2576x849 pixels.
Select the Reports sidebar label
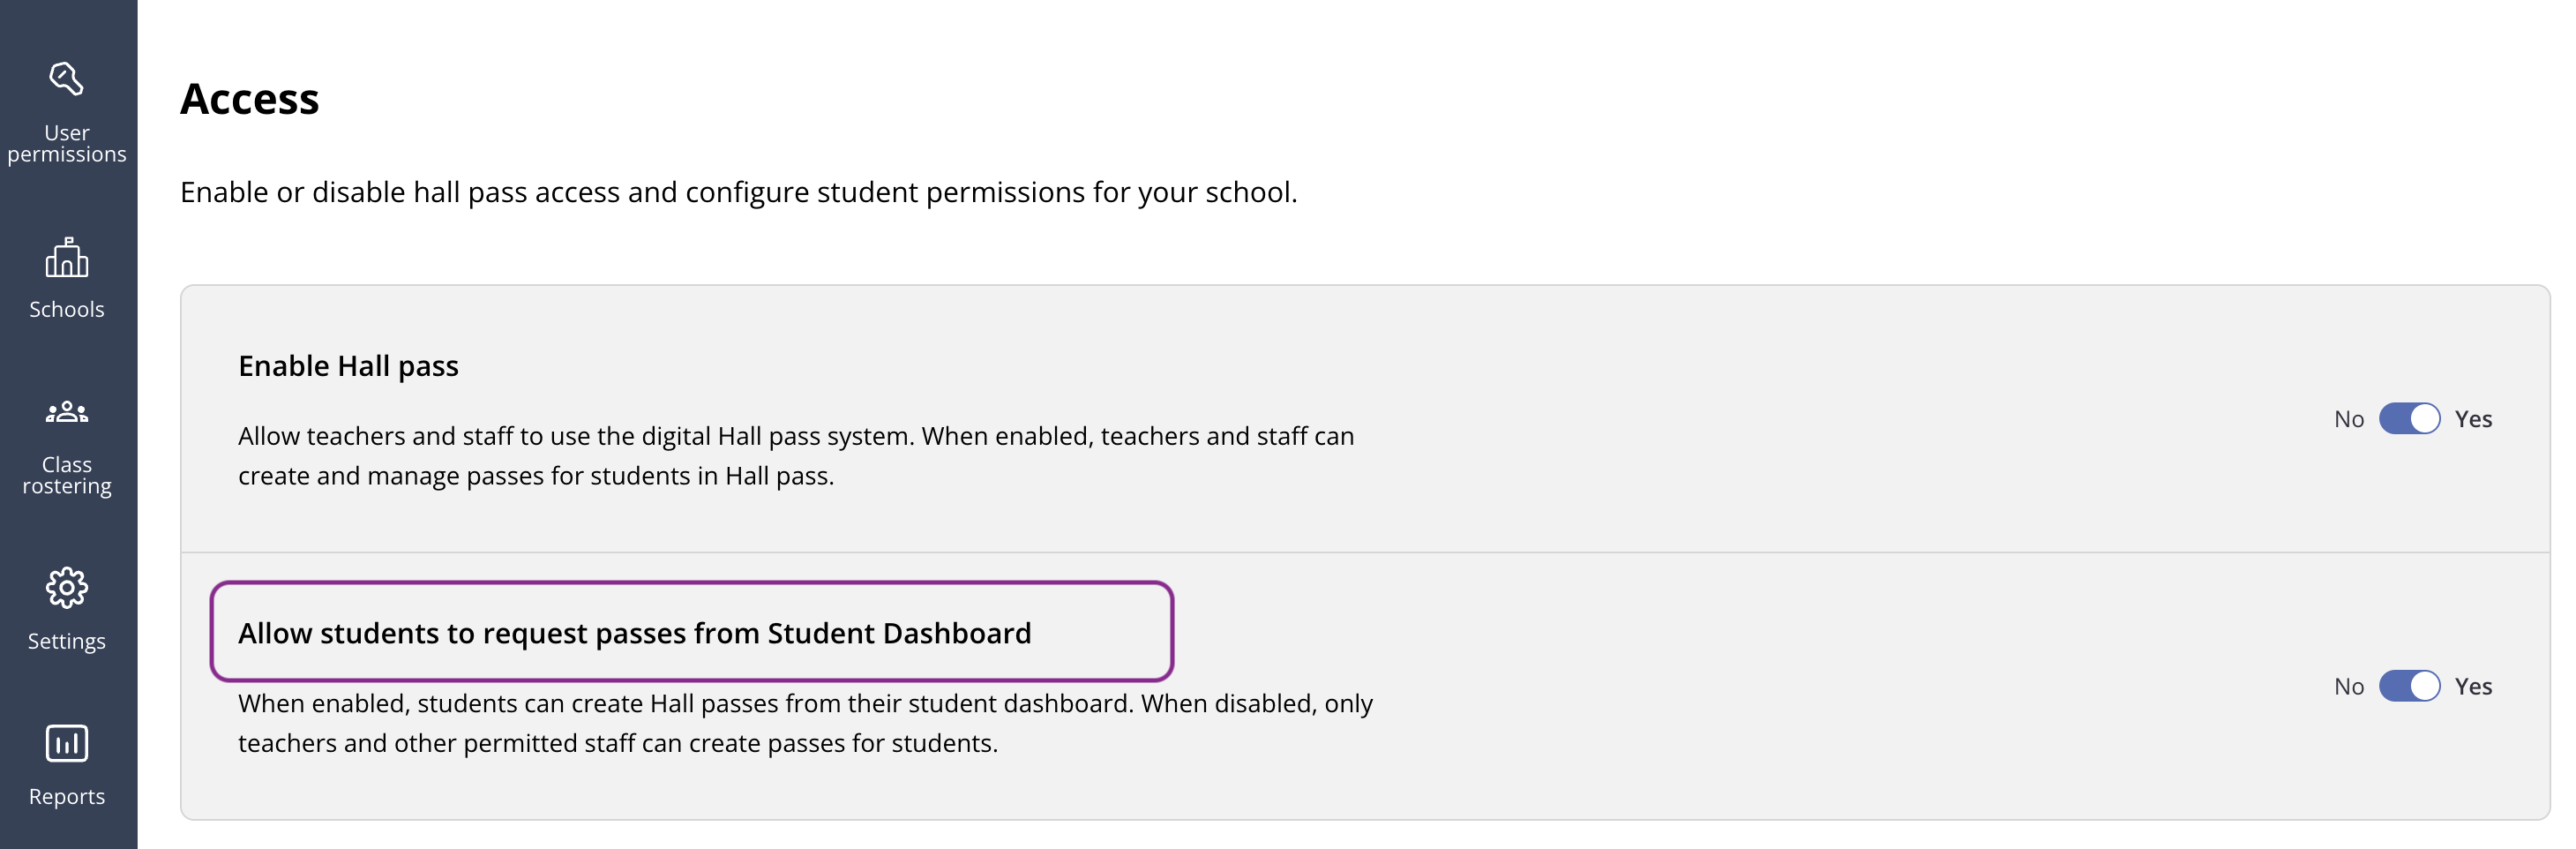[x=66, y=796]
